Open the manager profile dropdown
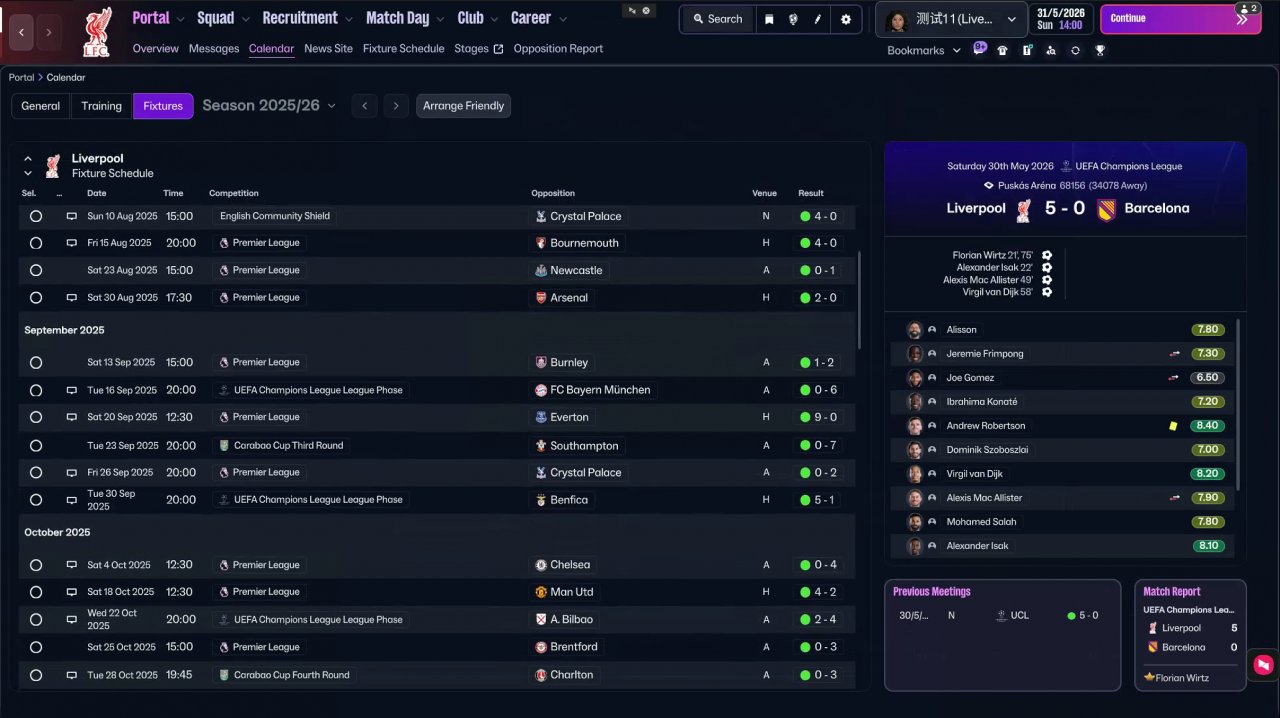This screenshot has height=718, width=1280. pos(951,19)
